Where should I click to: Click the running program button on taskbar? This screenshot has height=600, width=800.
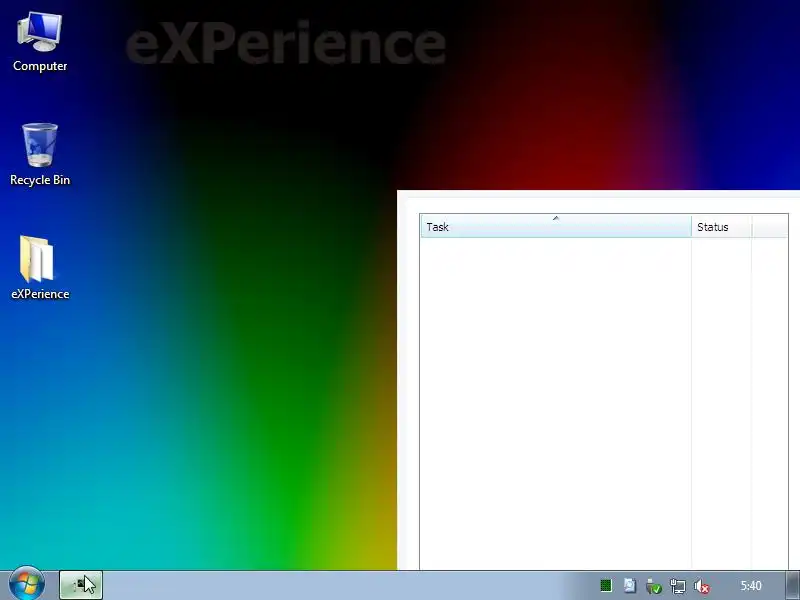pos(81,585)
